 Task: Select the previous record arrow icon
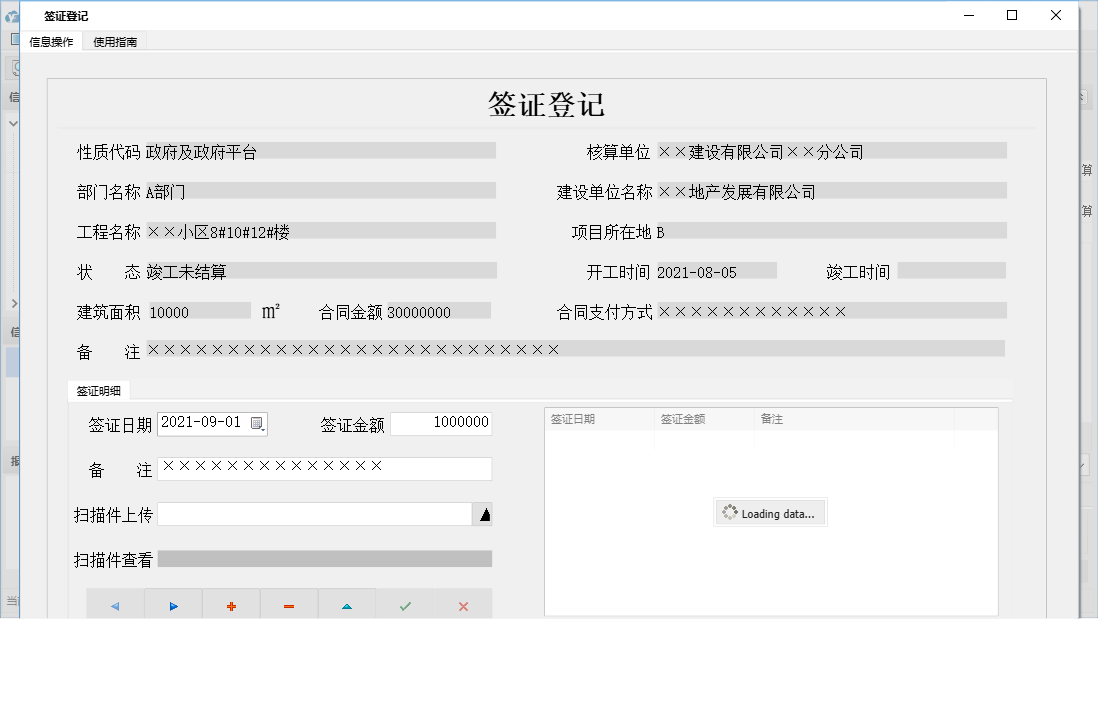click(115, 605)
